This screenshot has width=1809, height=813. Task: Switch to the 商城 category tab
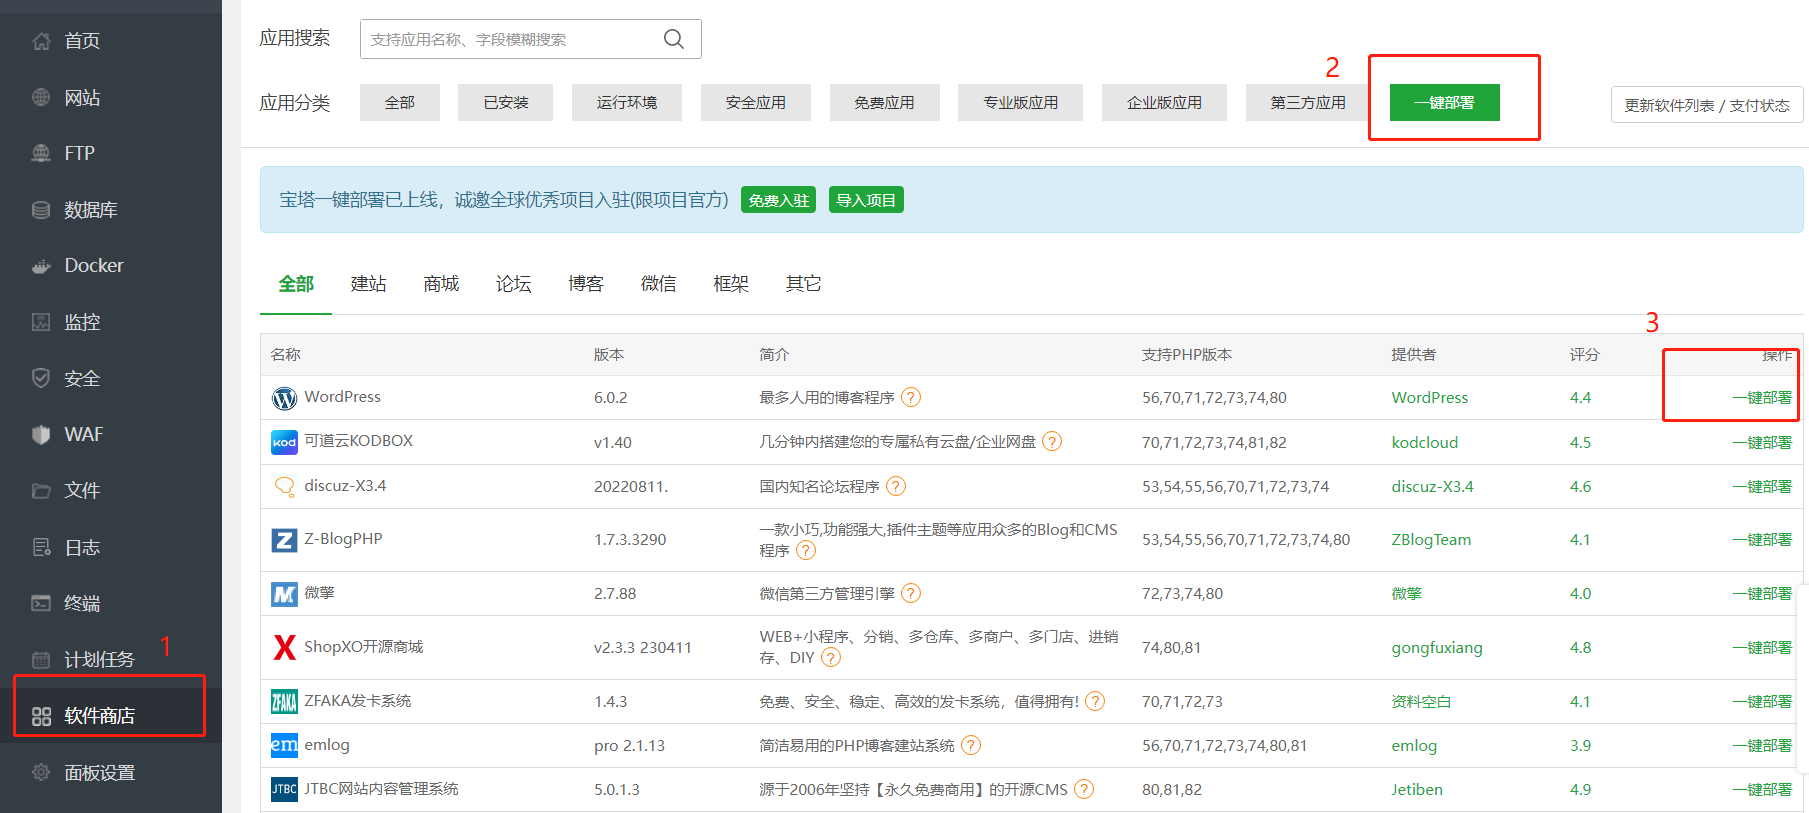pyautogui.click(x=441, y=284)
